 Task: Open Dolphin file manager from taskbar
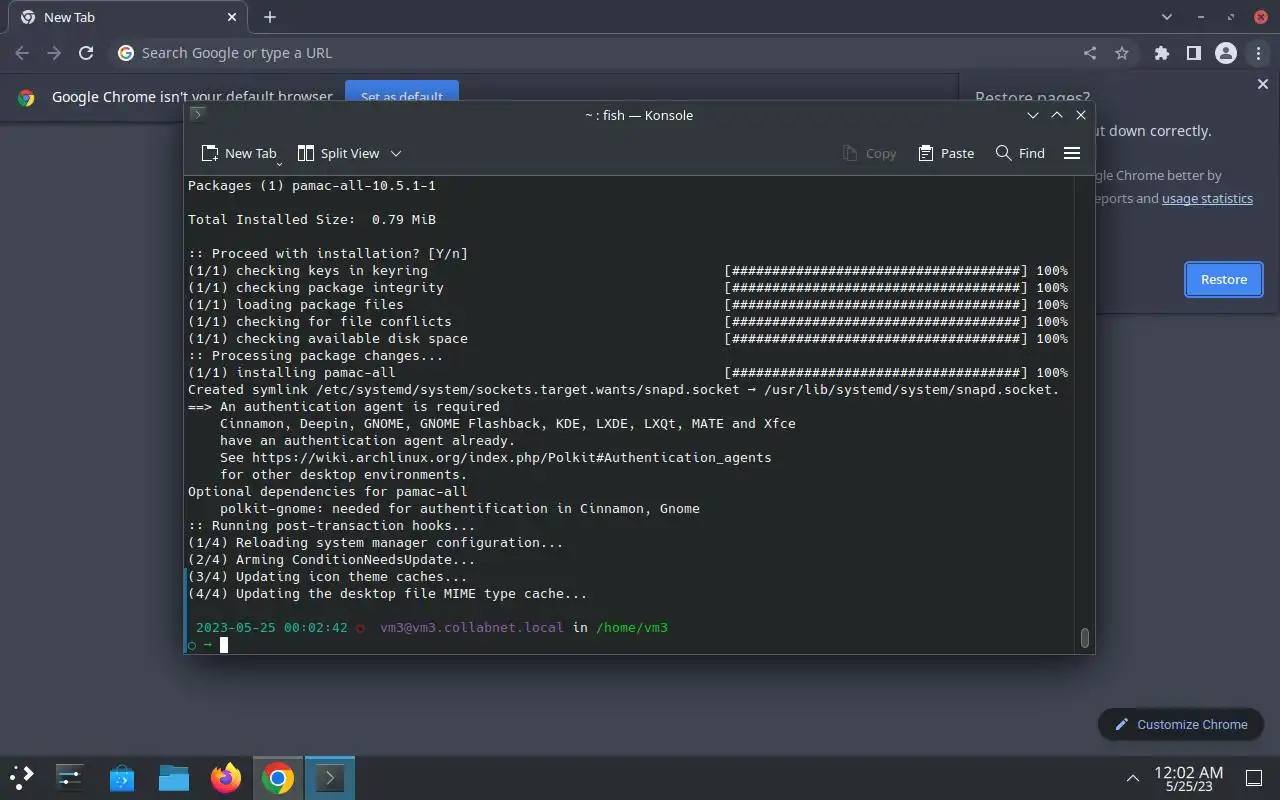pyautogui.click(x=174, y=777)
